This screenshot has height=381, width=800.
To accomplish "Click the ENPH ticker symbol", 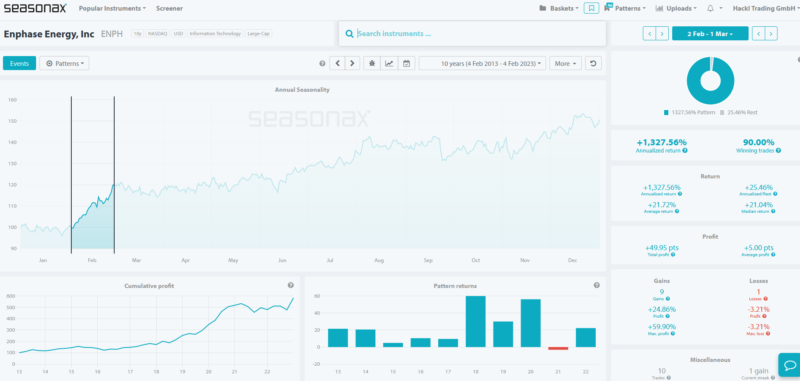I will (112, 34).
